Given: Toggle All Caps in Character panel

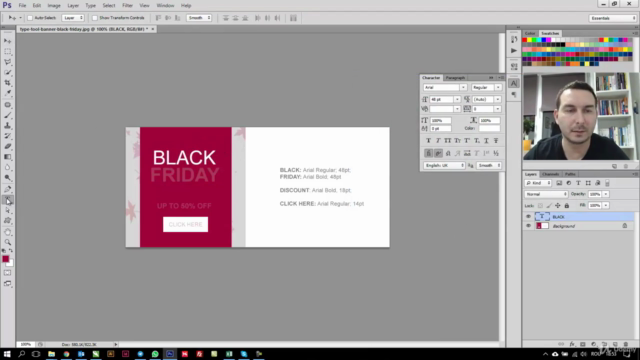Looking at the screenshot, I should 448,140.
